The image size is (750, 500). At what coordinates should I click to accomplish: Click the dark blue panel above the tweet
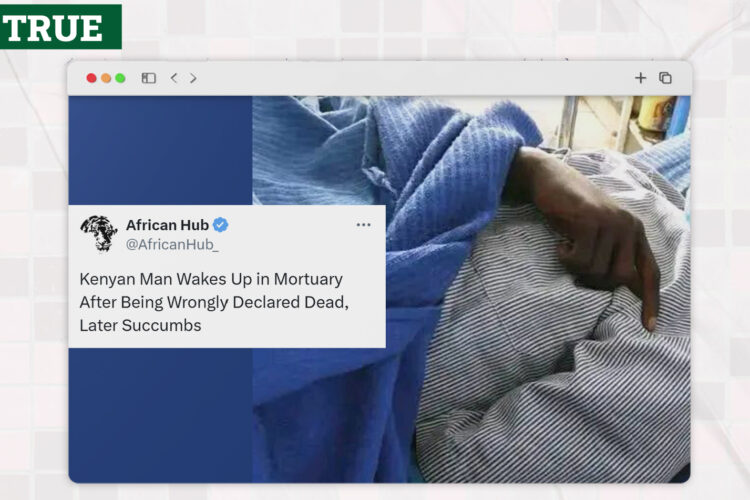pyautogui.click(x=160, y=150)
